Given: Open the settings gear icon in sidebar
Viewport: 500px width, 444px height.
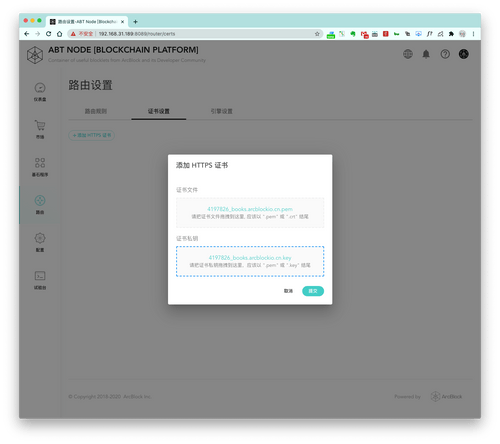Looking at the screenshot, I should pyautogui.click(x=40, y=238).
